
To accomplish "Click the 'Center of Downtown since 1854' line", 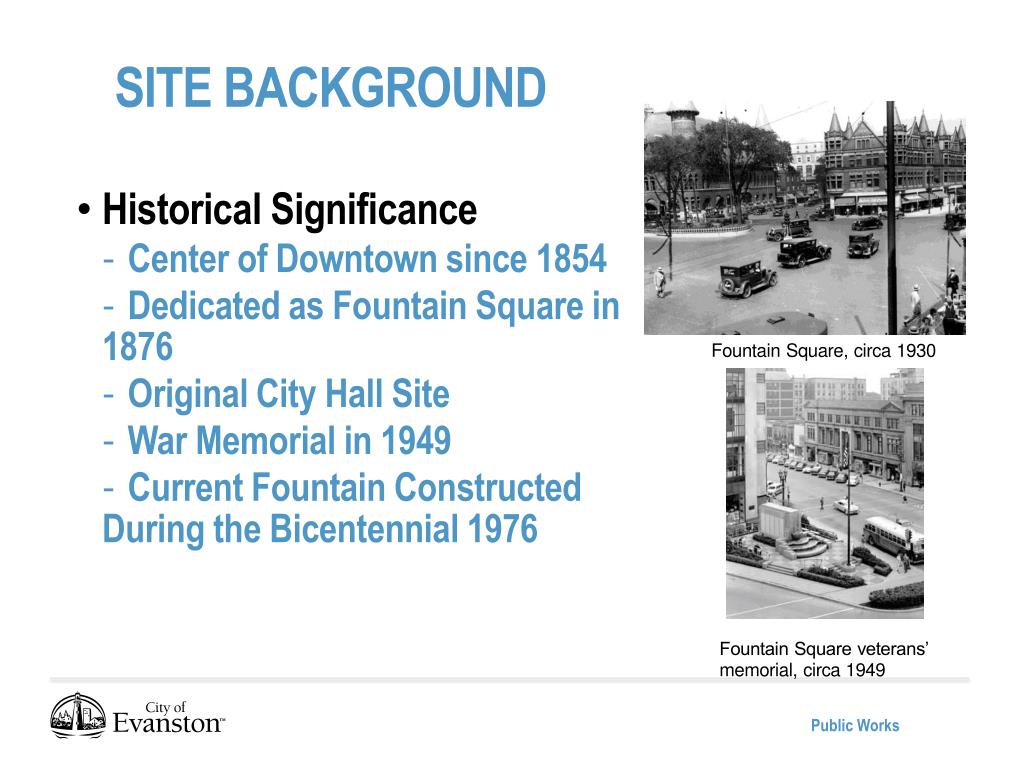I will pyautogui.click(x=367, y=259).
